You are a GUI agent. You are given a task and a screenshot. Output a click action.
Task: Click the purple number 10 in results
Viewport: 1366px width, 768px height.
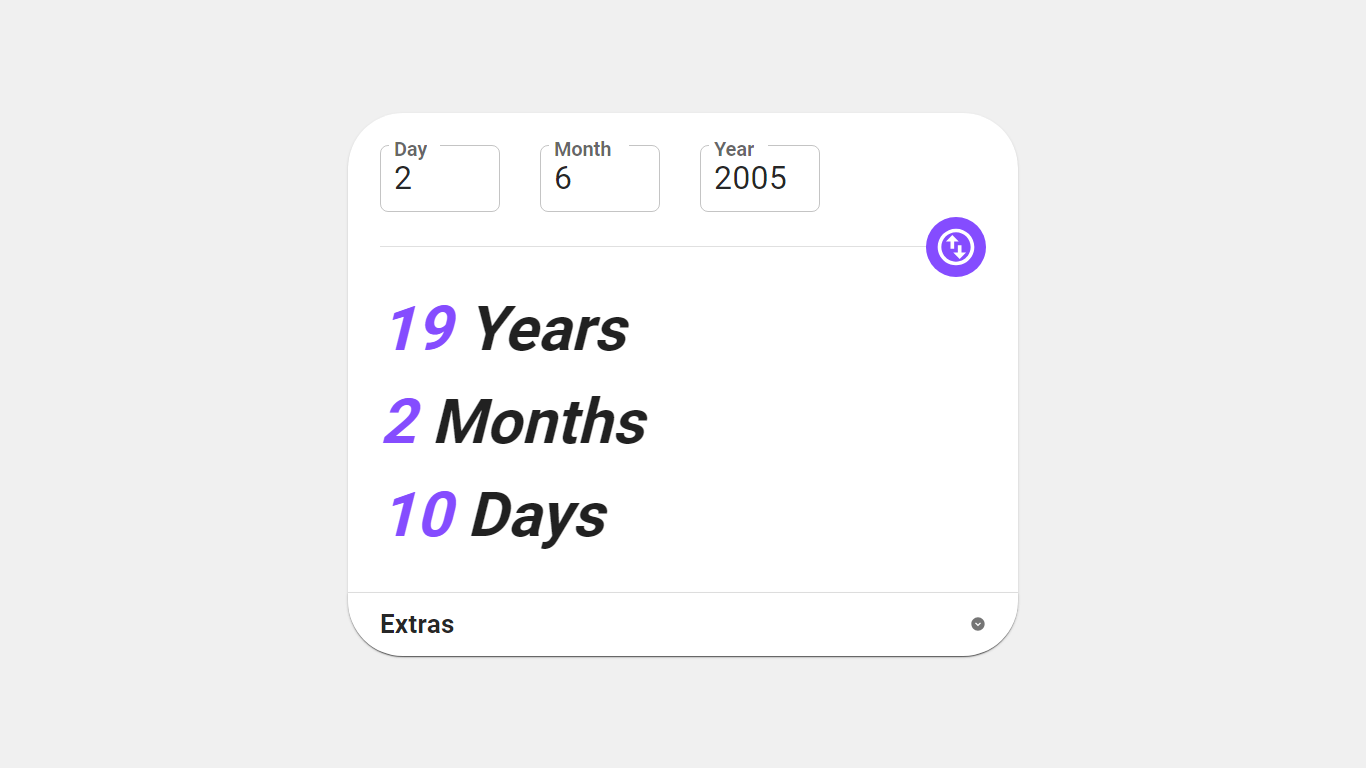[421, 515]
